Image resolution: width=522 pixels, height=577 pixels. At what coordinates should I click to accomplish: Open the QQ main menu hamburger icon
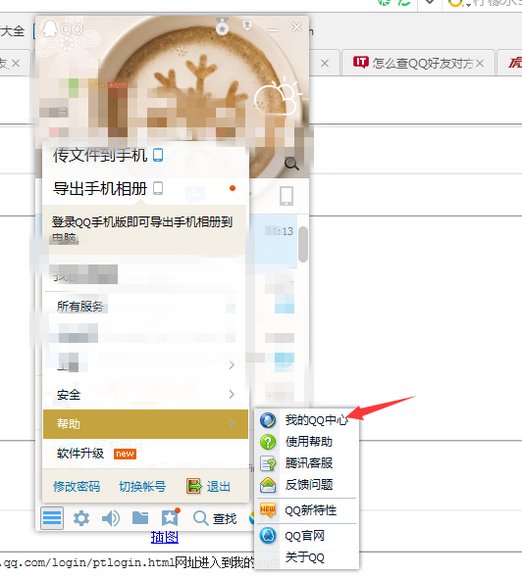pyautogui.click(x=52, y=518)
